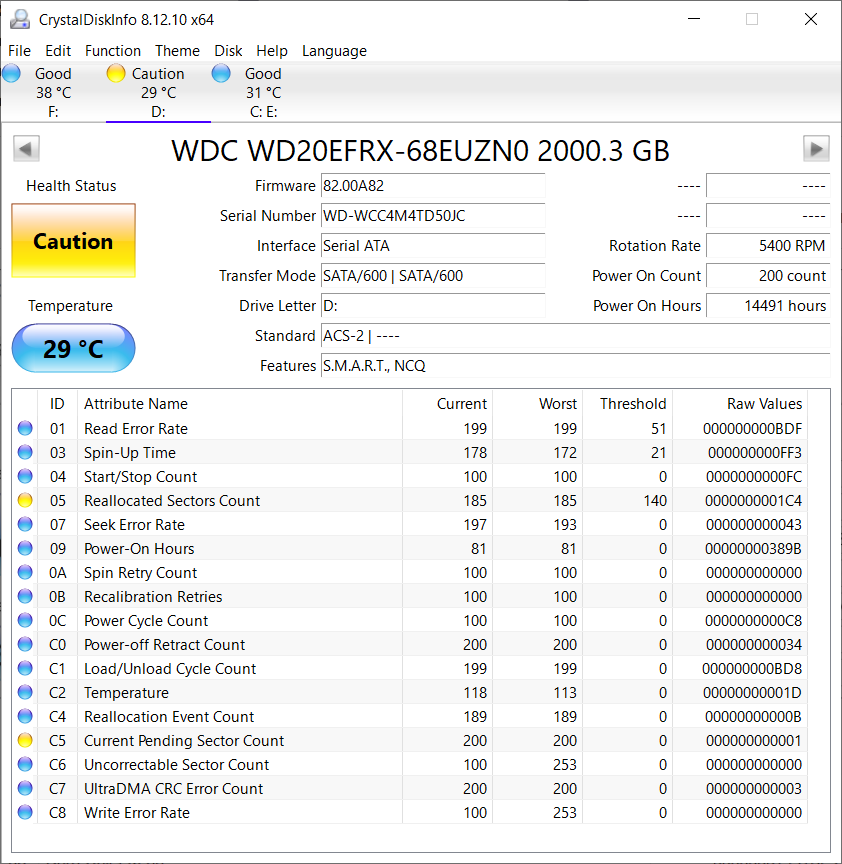Click the Standard field ACS-2
The height and width of the screenshot is (864, 842).
575,336
